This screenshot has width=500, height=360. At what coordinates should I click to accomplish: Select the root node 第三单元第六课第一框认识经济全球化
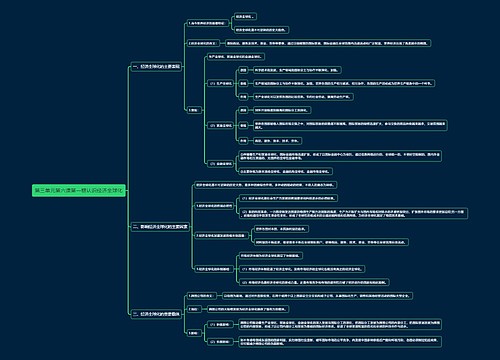[79, 190]
